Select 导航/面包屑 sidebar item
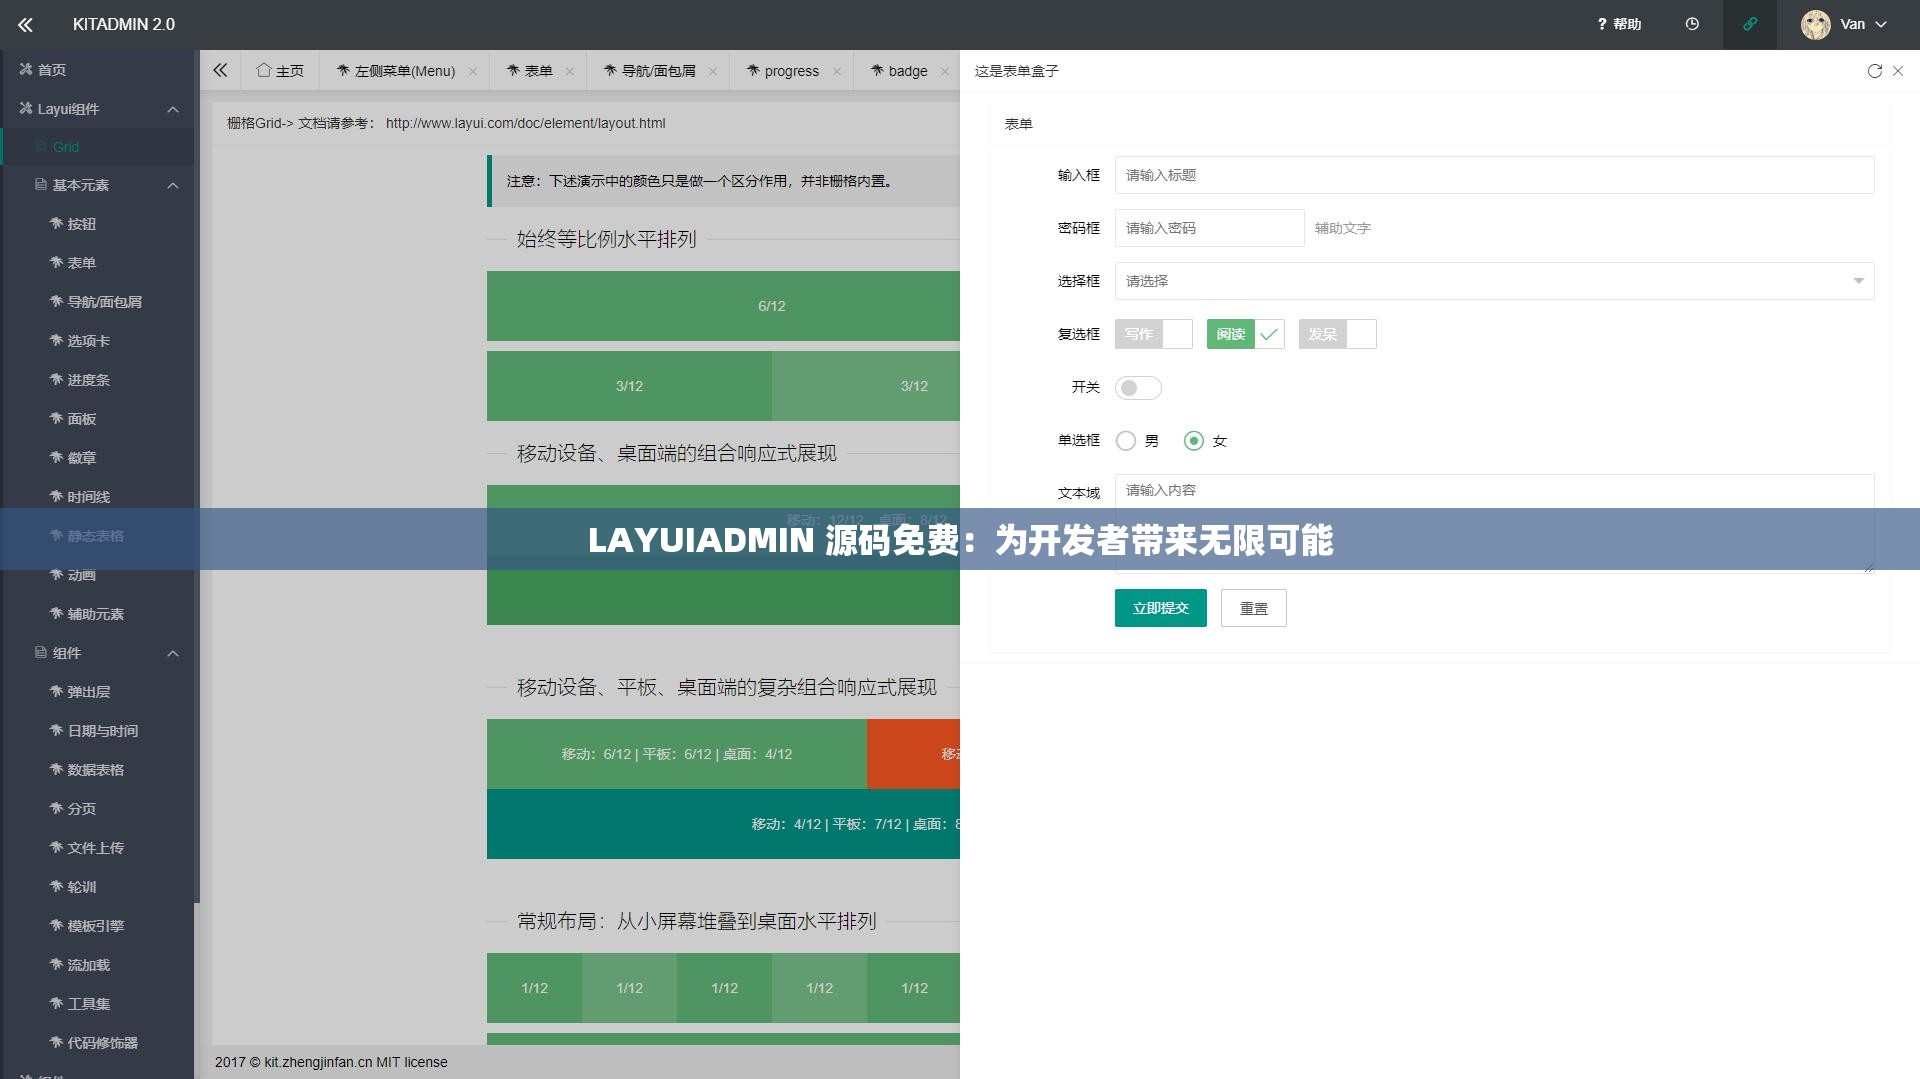1920x1079 pixels. pyautogui.click(x=97, y=302)
